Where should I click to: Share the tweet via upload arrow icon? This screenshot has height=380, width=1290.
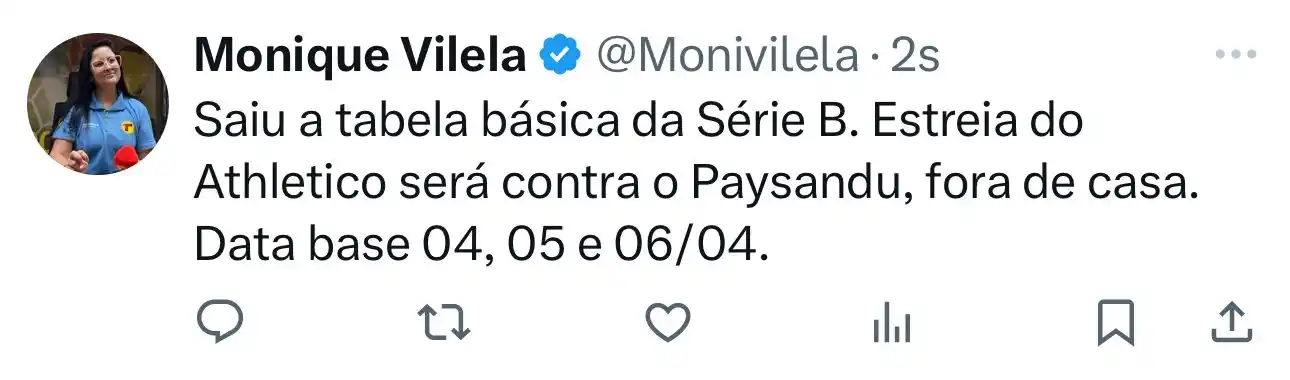[x=1232, y=322]
